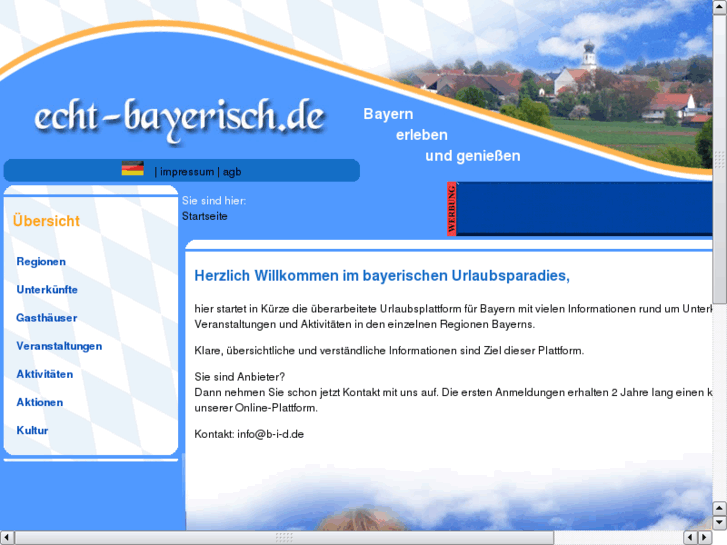The width and height of the screenshot is (727, 545).
Task: Click the Kontakt info@b-i-d.de text
Action: pos(249,434)
